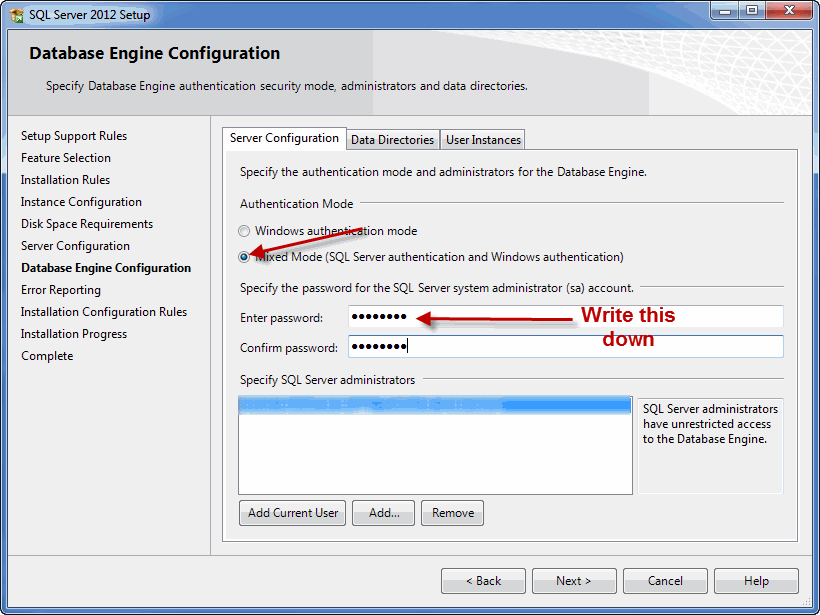
Task: Click the Add Current User button
Action: point(293,513)
